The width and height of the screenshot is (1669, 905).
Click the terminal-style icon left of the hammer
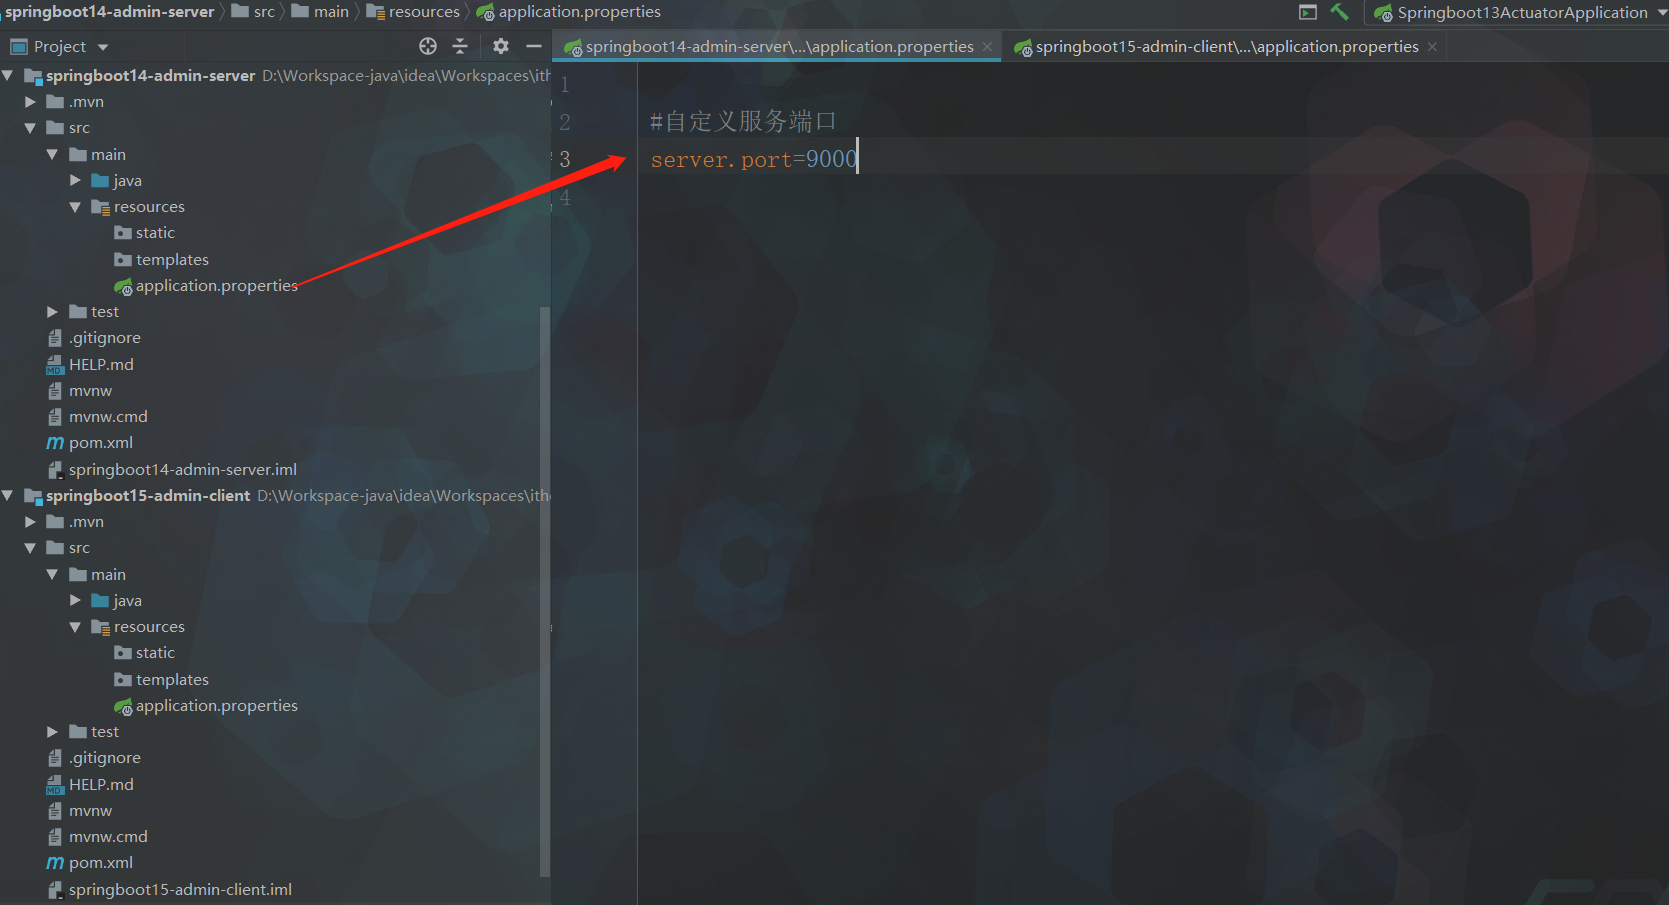click(1308, 12)
